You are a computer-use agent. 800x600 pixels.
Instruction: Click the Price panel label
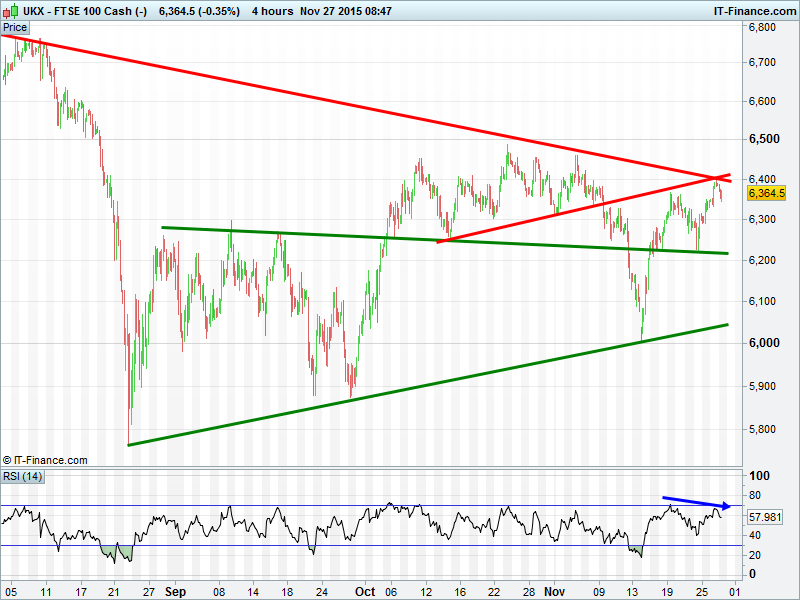coord(15,28)
